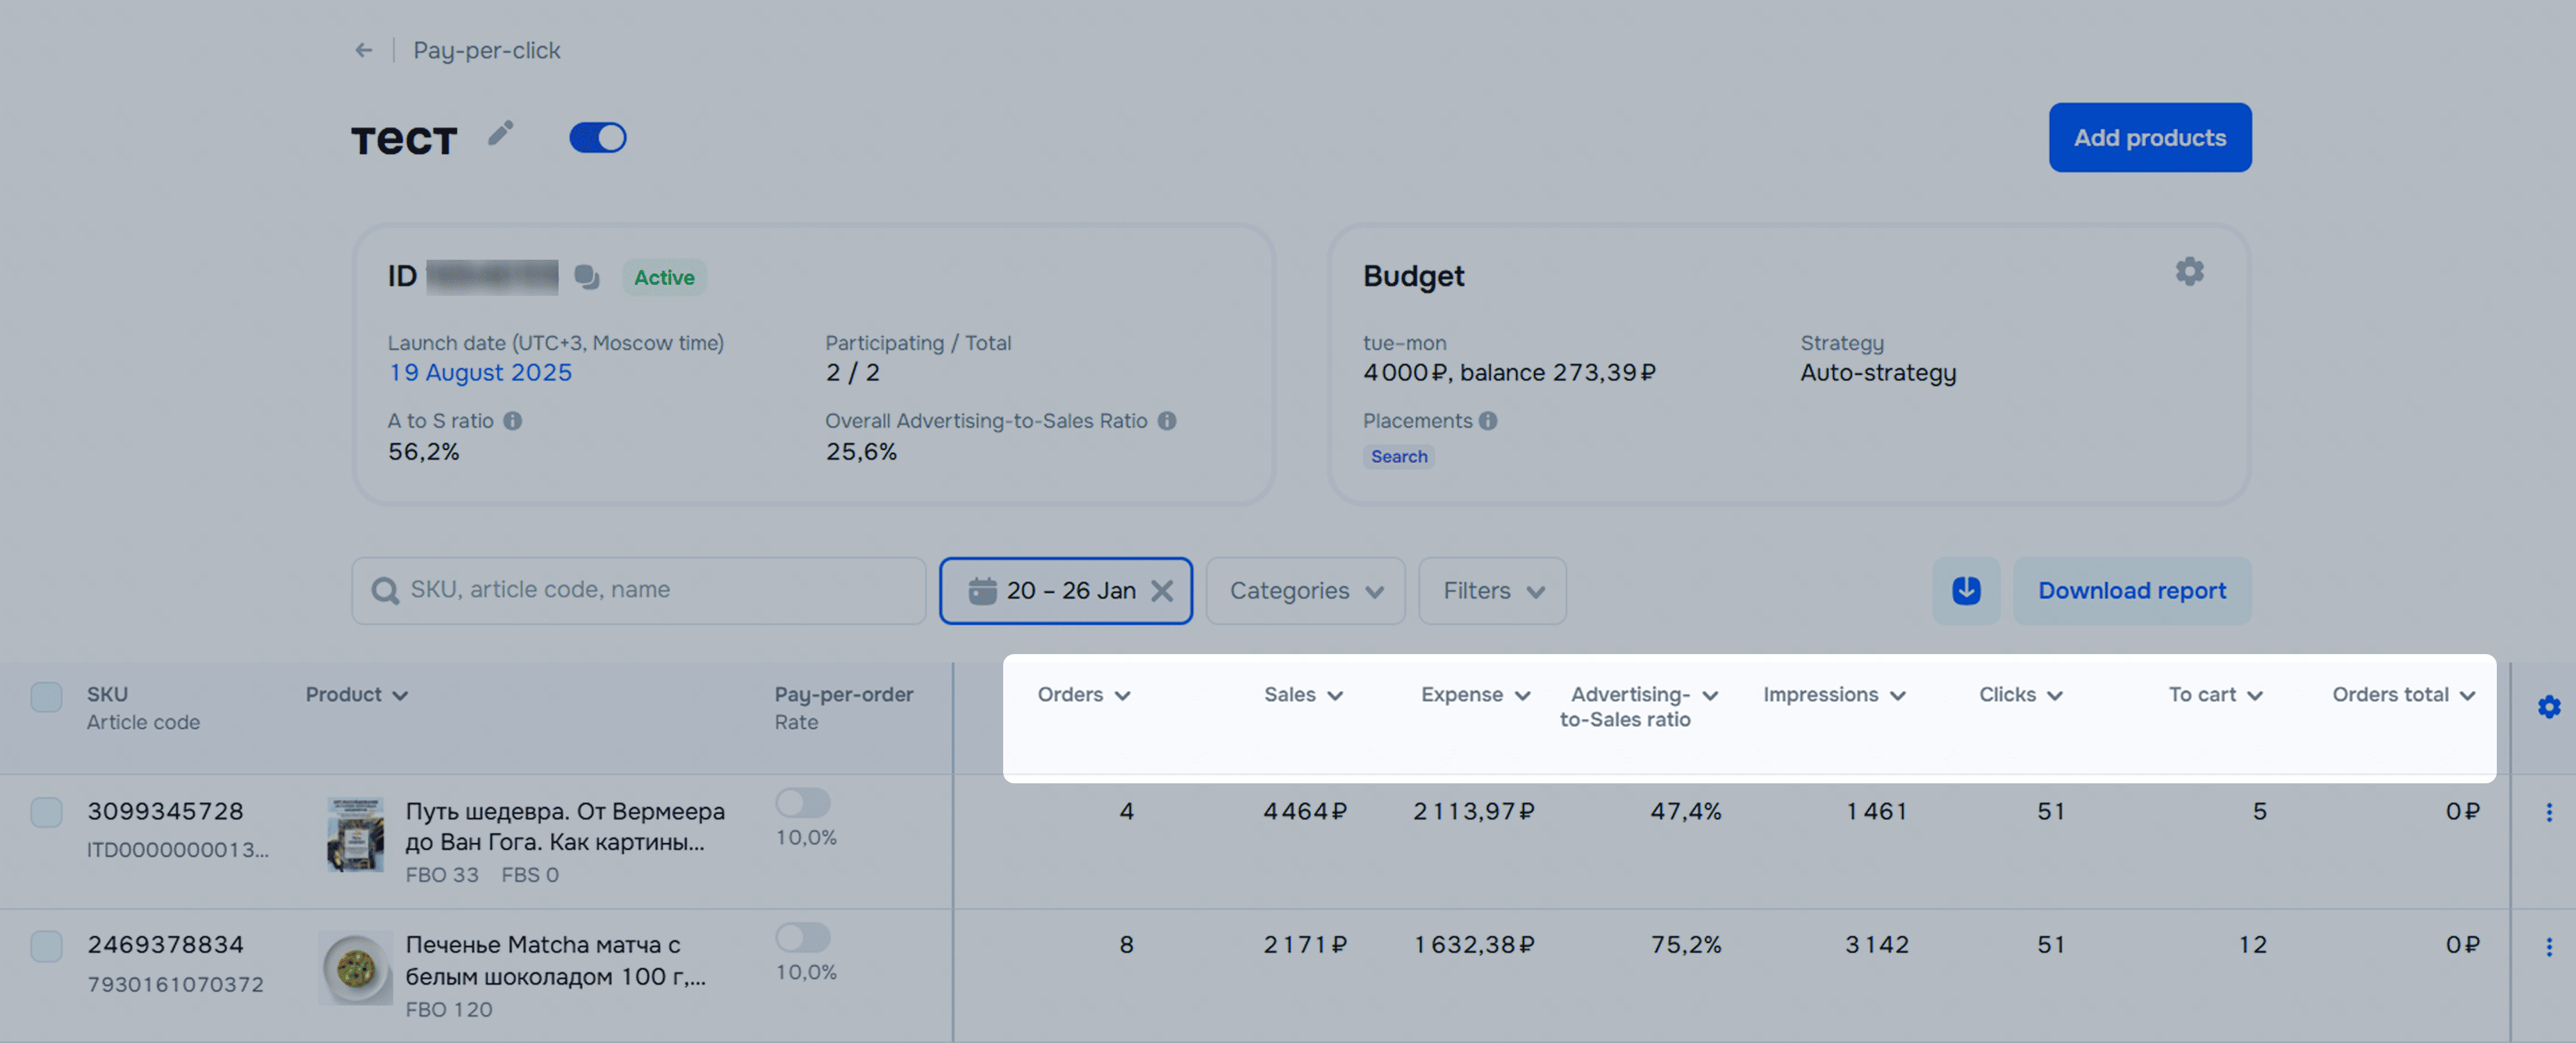Enable pay-per-order for the Matcha cookie row

(x=802, y=937)
